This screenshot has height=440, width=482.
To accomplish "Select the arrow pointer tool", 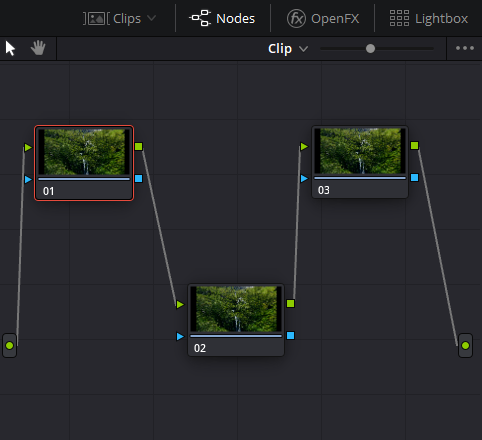I will 10,48.
